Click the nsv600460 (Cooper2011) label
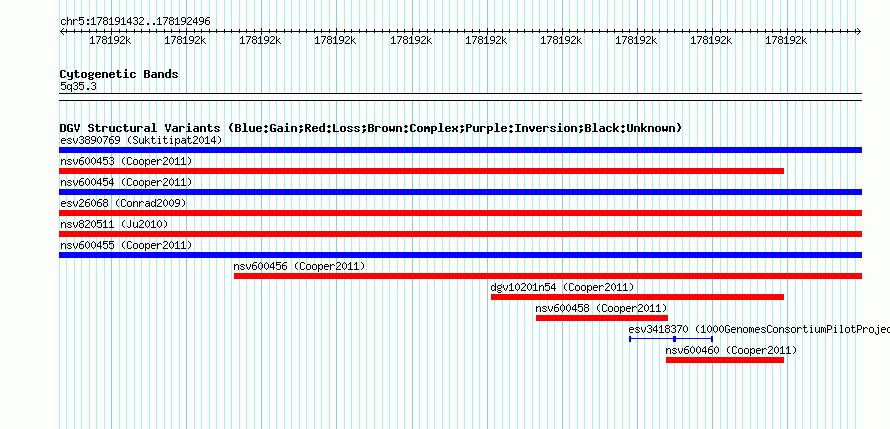 coord(732,350)
